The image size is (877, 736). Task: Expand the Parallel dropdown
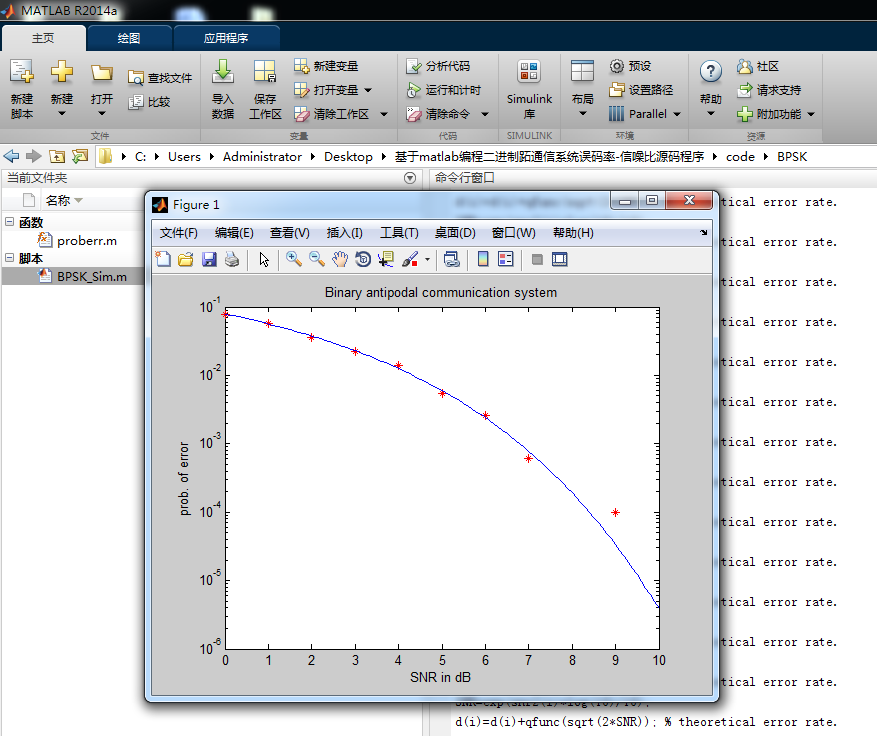[677, 114]
